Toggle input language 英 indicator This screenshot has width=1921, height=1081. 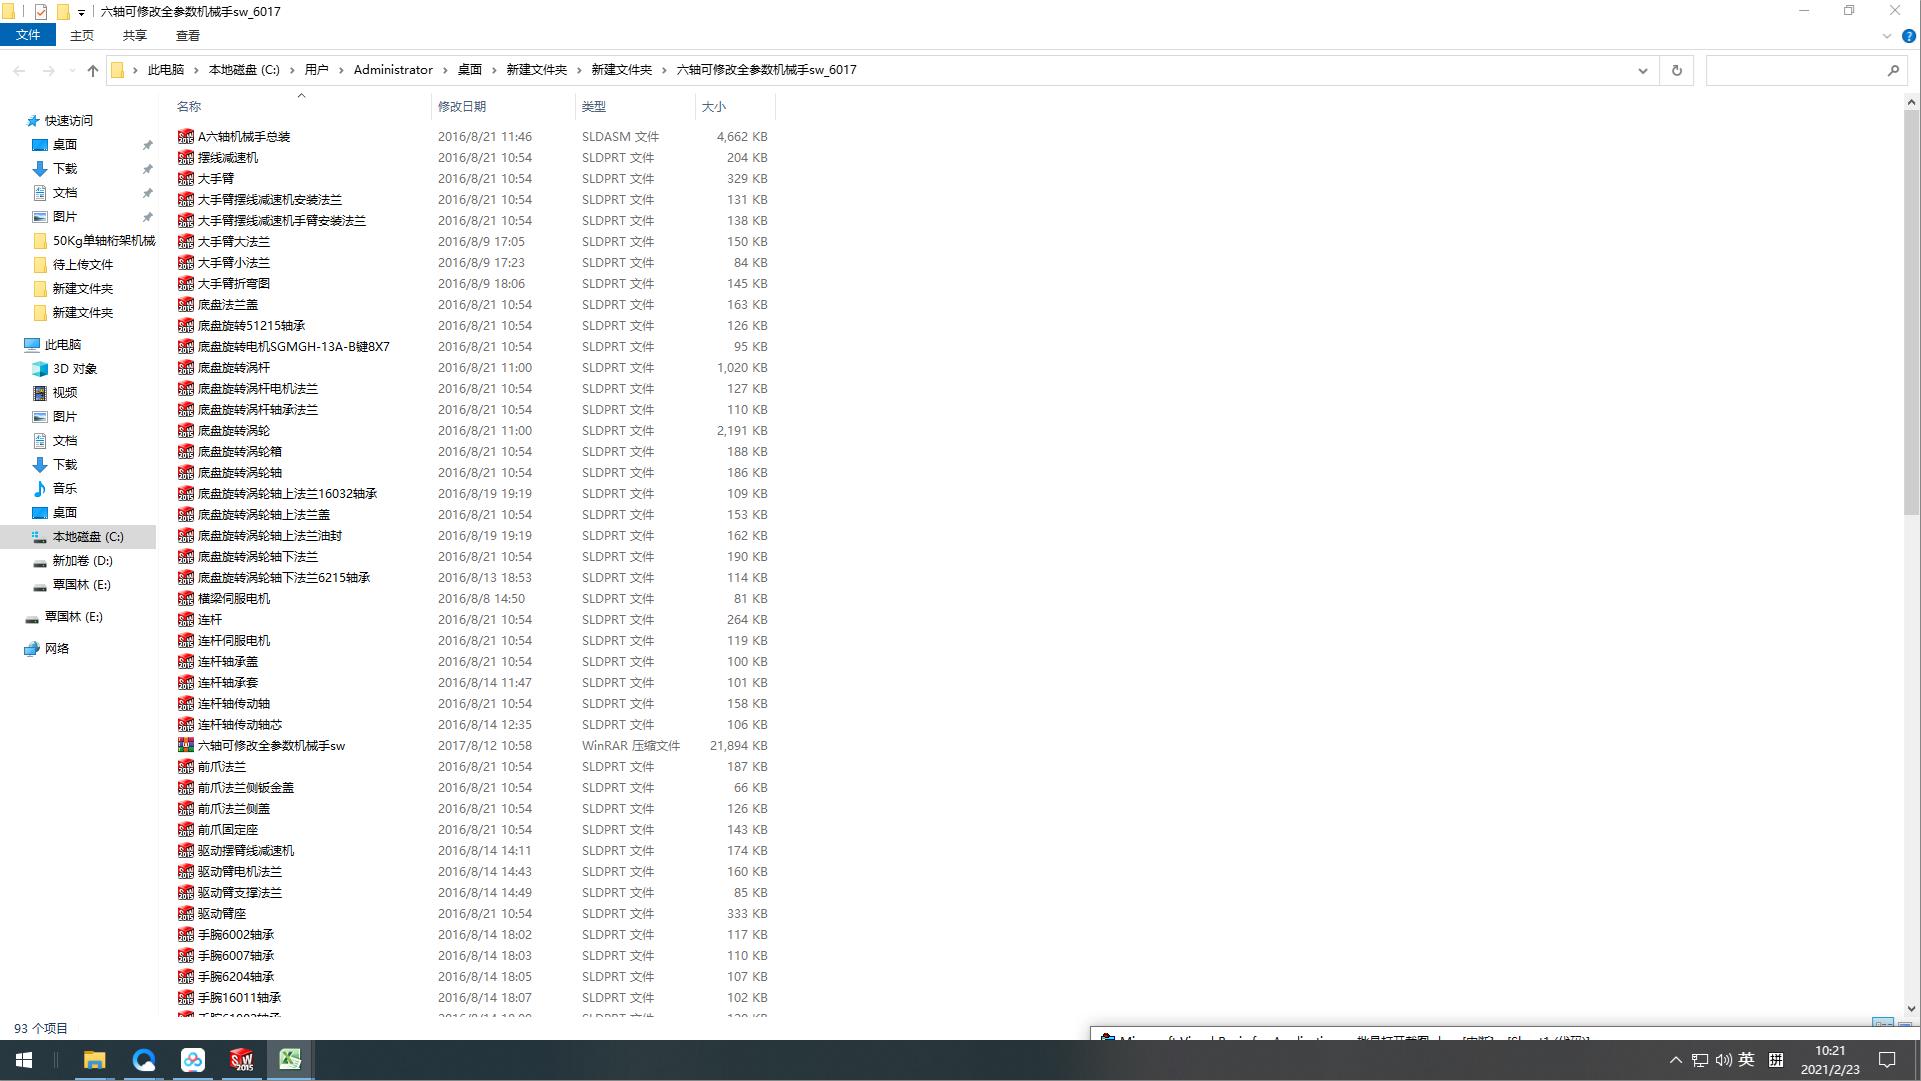pos(1747,1060)
